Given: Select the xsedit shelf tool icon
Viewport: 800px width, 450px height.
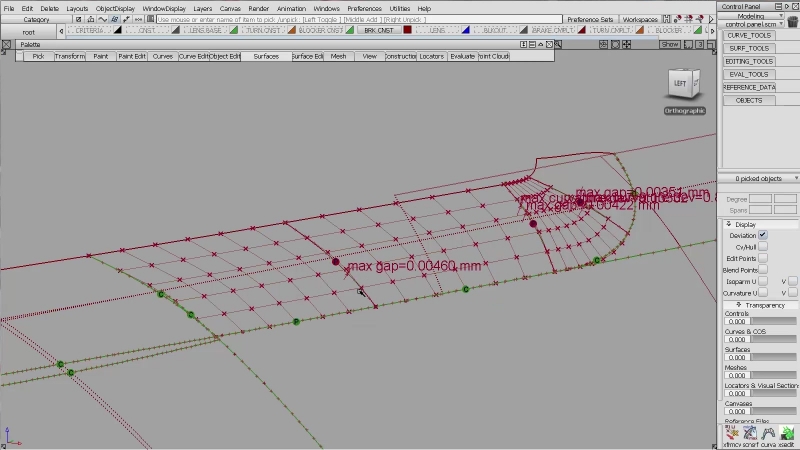Looking at the screenshot, I should pos(787,433).
